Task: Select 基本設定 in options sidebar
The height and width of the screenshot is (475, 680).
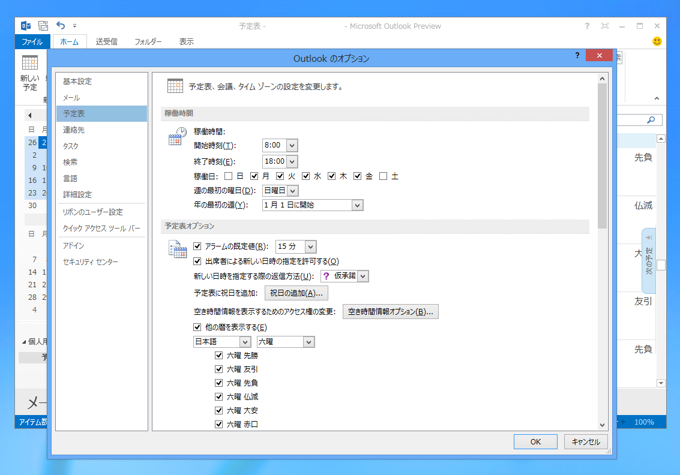Action: [101, 82]
